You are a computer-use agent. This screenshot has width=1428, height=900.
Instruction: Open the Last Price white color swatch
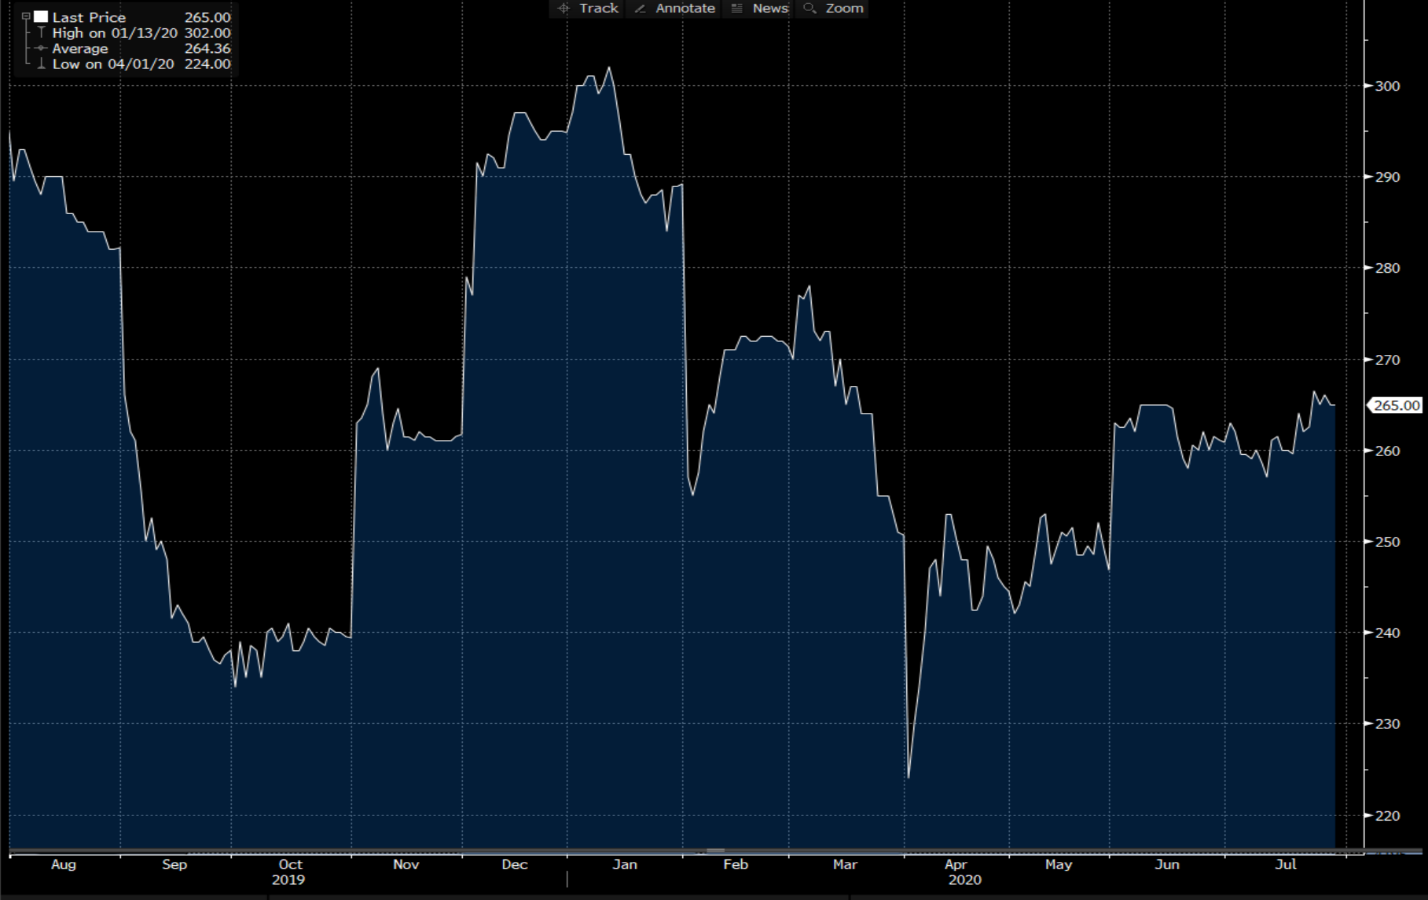point(41,17)
